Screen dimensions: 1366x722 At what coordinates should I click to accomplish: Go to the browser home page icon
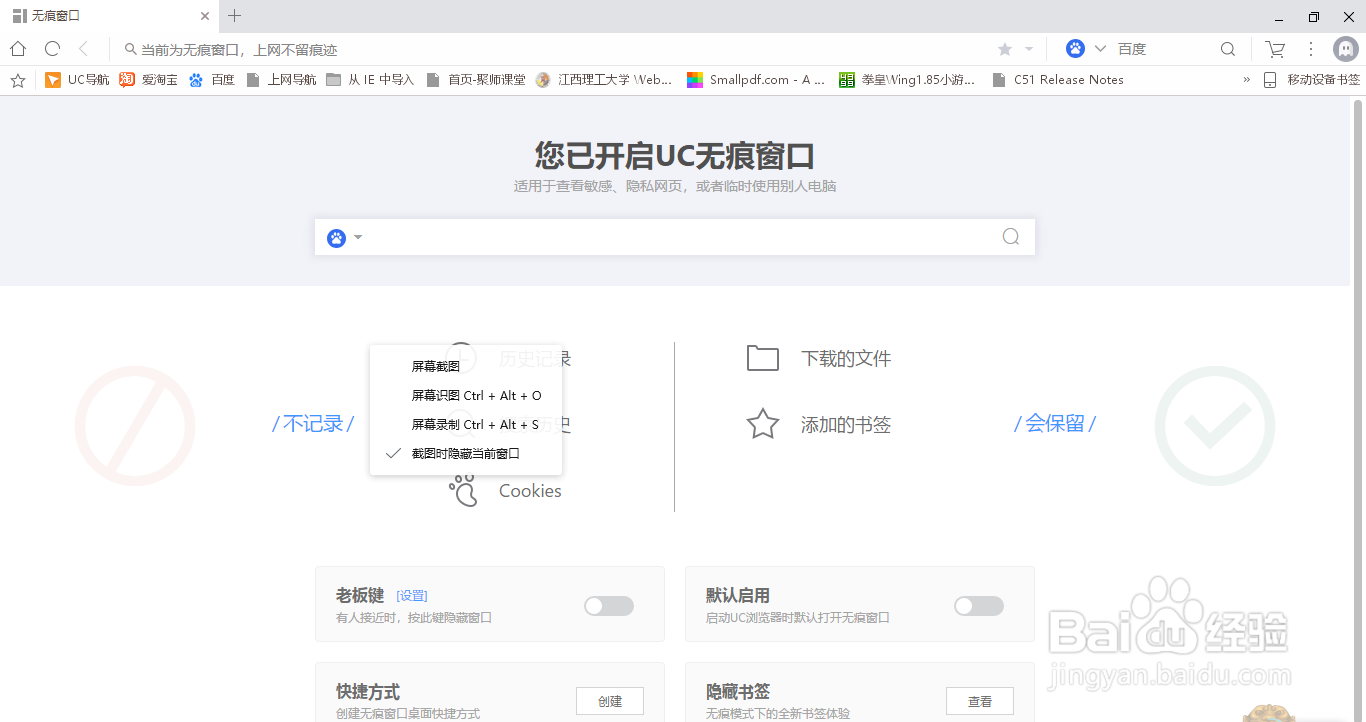tap(17, 49)
